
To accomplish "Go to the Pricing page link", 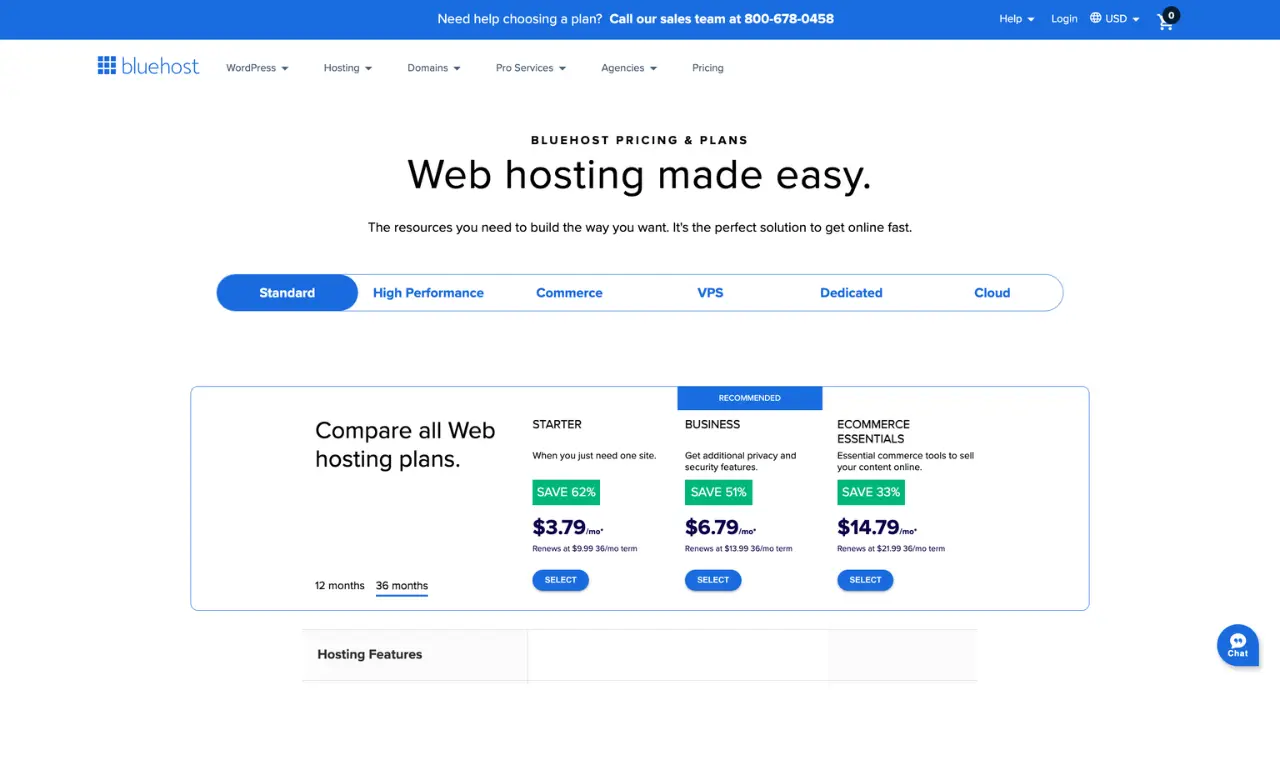I will 708,68.
